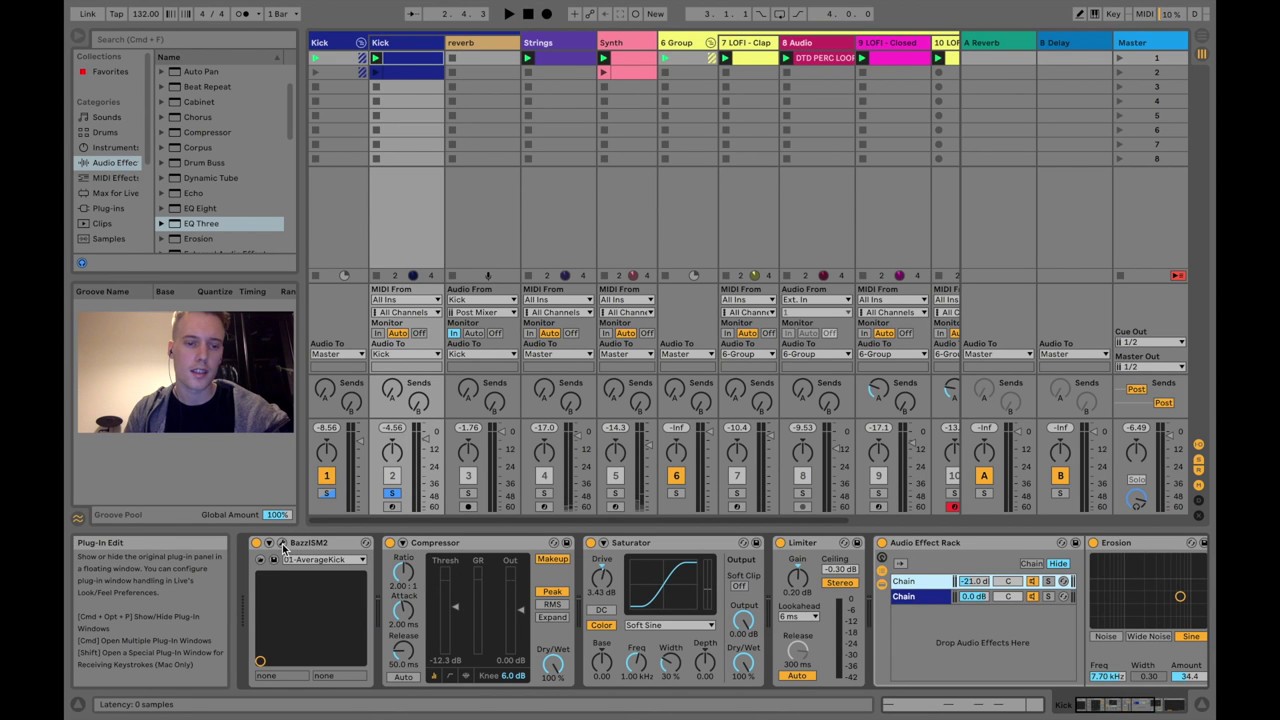The height and width of the screenshot is (720, 1280).
Task: Click the Stop transport button
Action: pyautogui.click(x=528, y=14)
